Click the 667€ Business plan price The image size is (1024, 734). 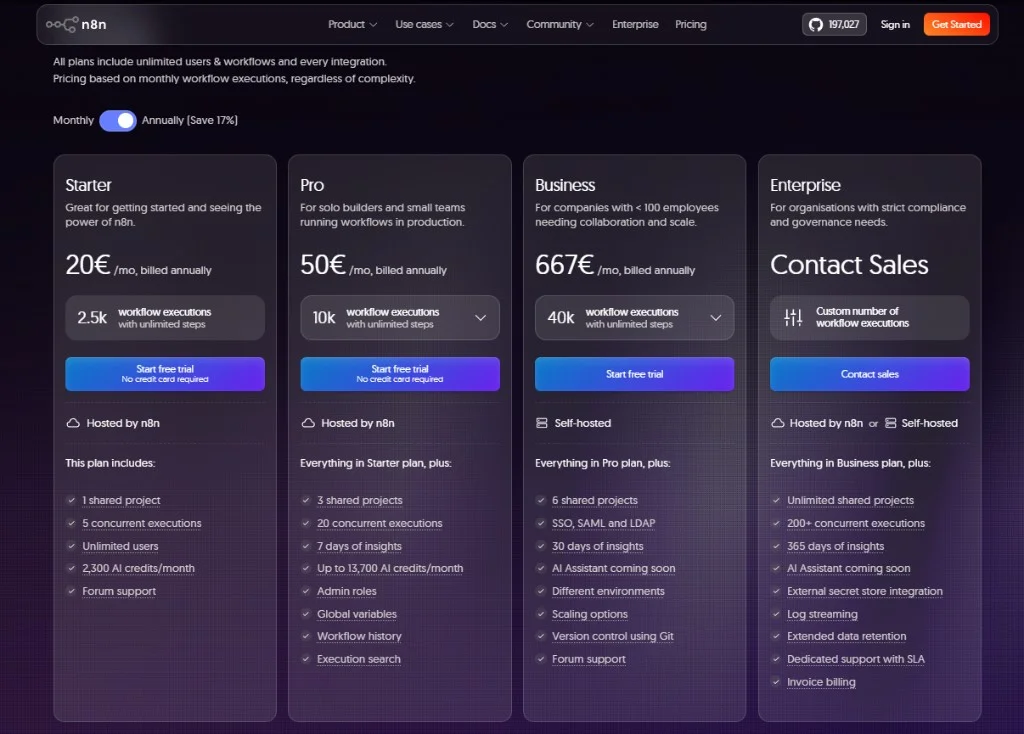pos(564,264)
